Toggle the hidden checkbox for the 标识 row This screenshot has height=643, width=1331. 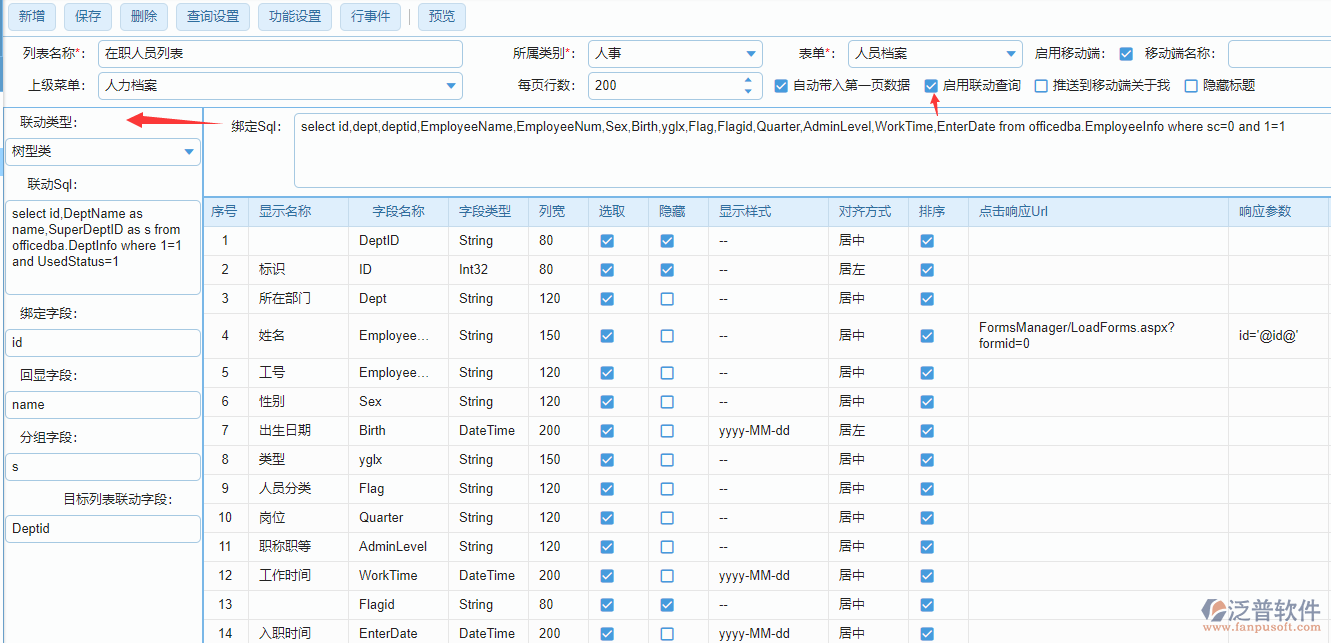(x=667, y=269)
